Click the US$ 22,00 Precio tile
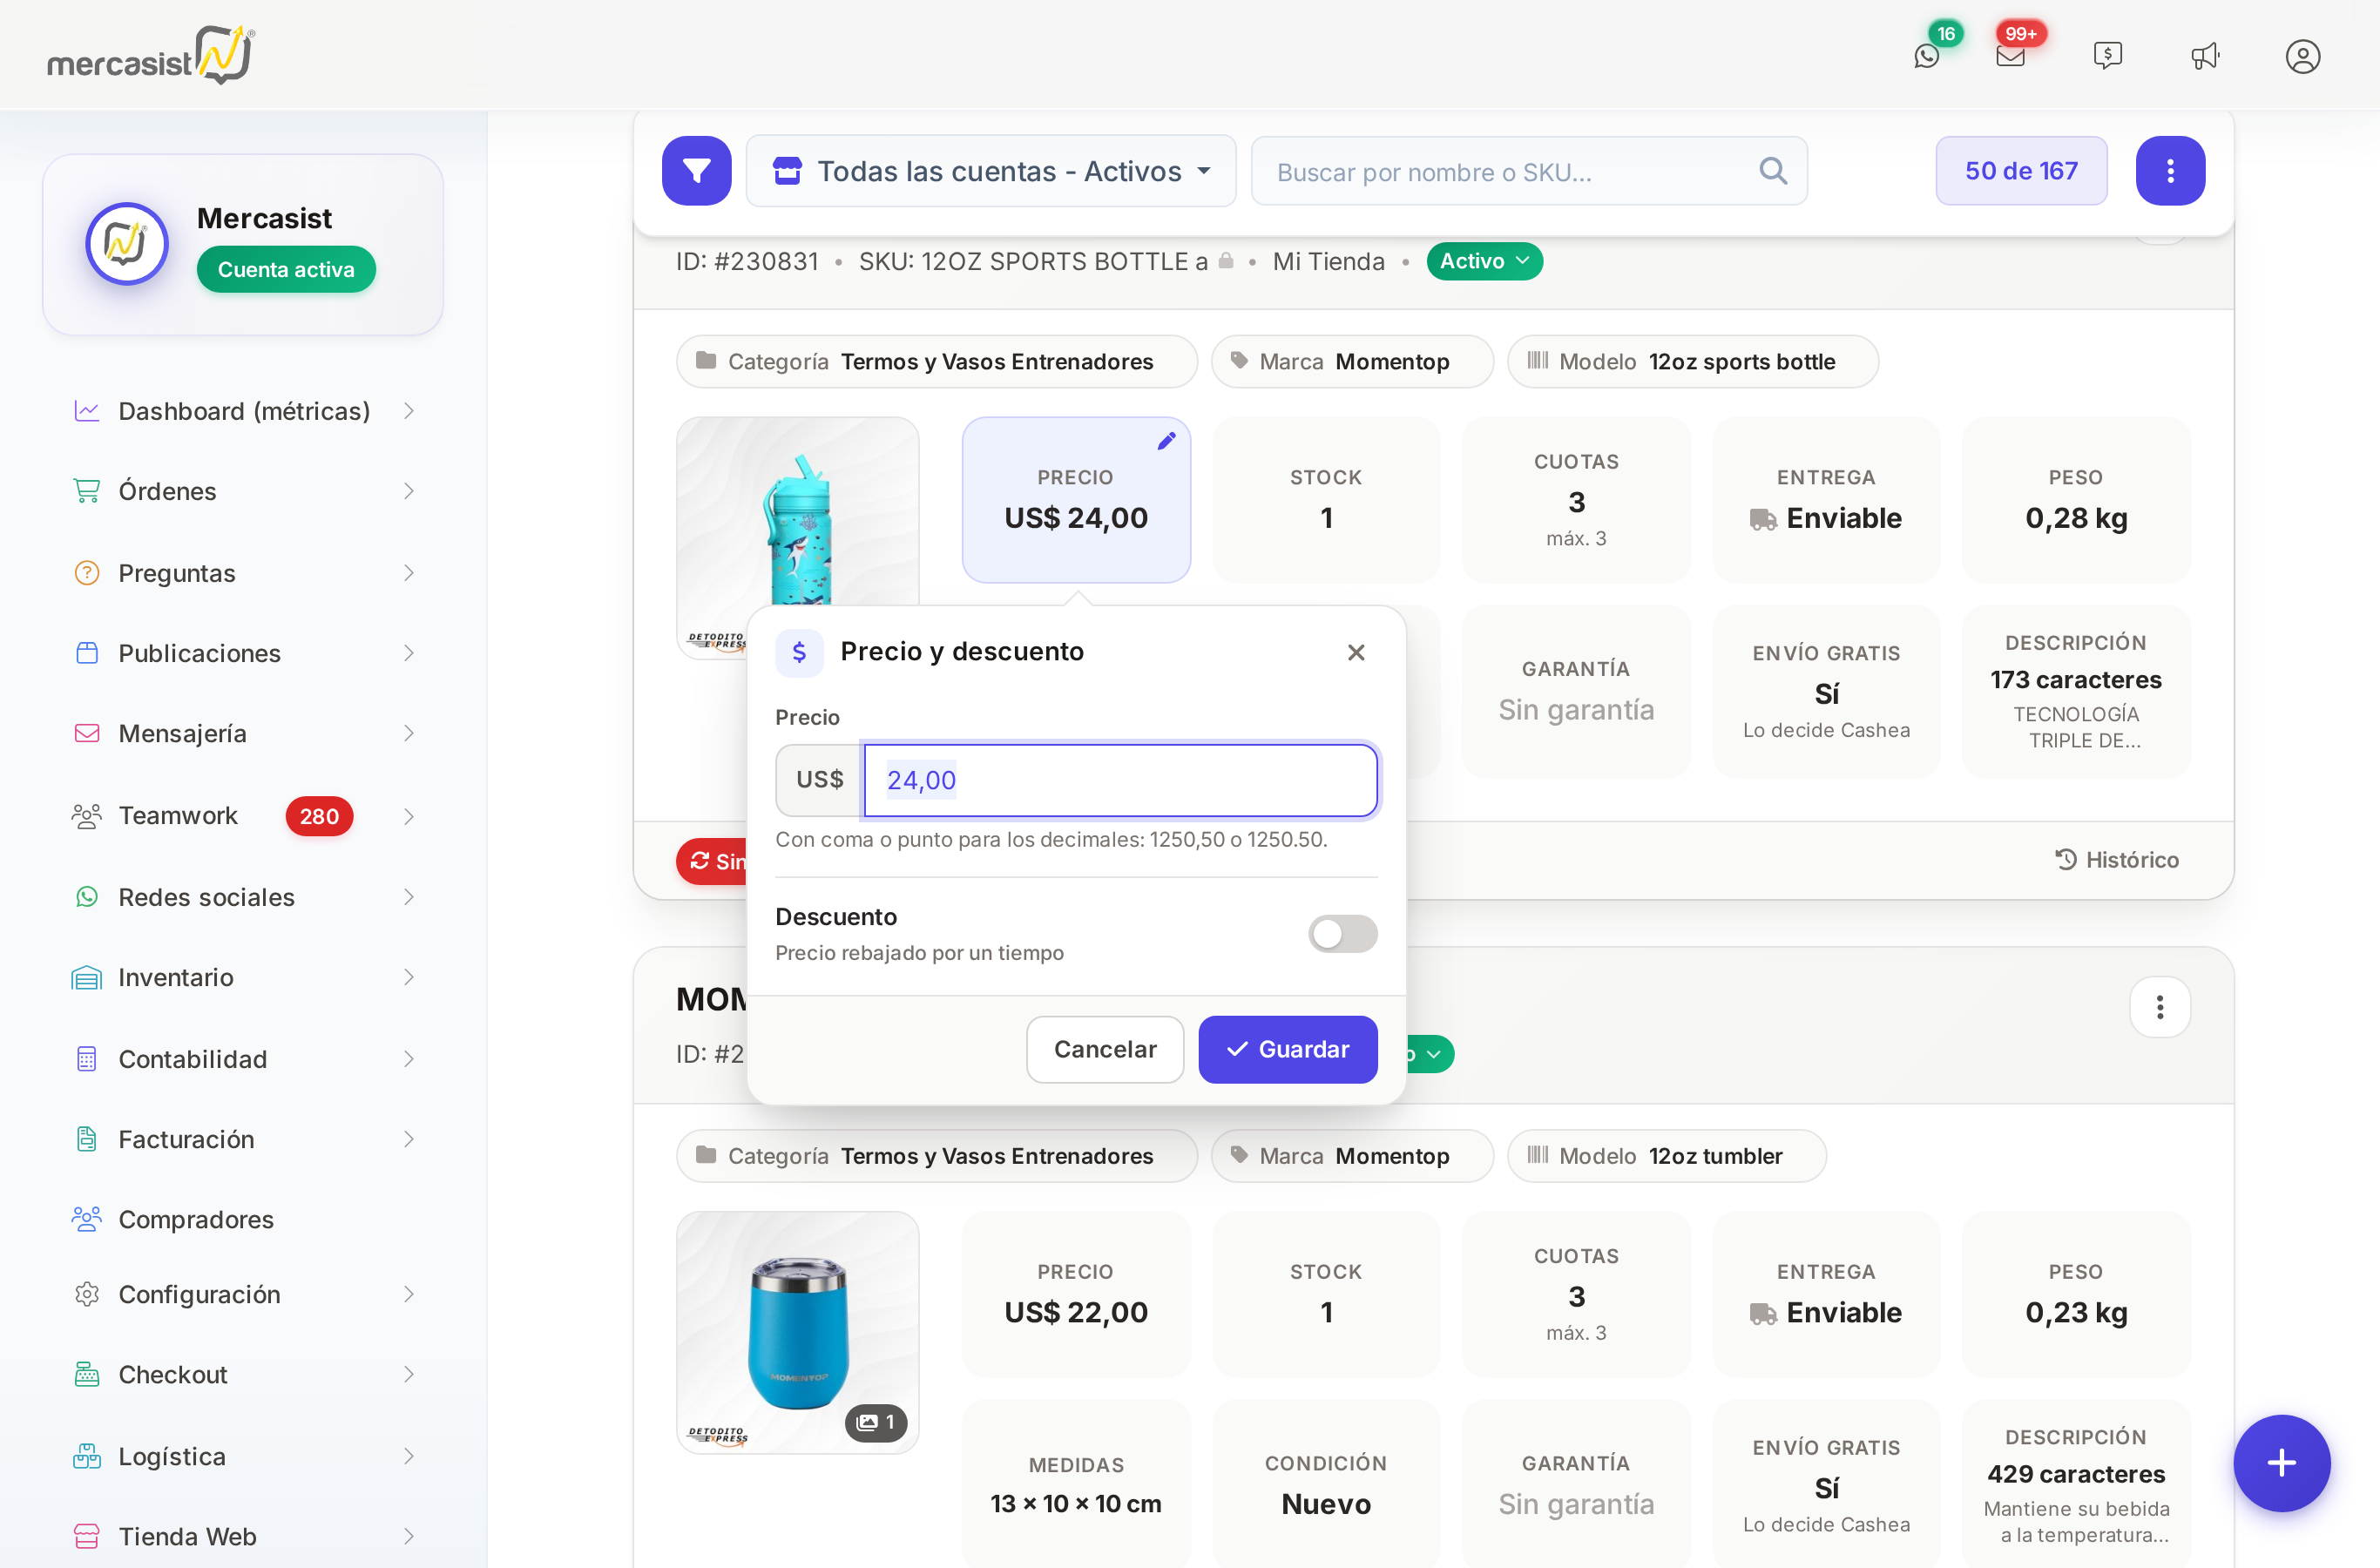2380x1568 pixels. tap(1076, 1294)
